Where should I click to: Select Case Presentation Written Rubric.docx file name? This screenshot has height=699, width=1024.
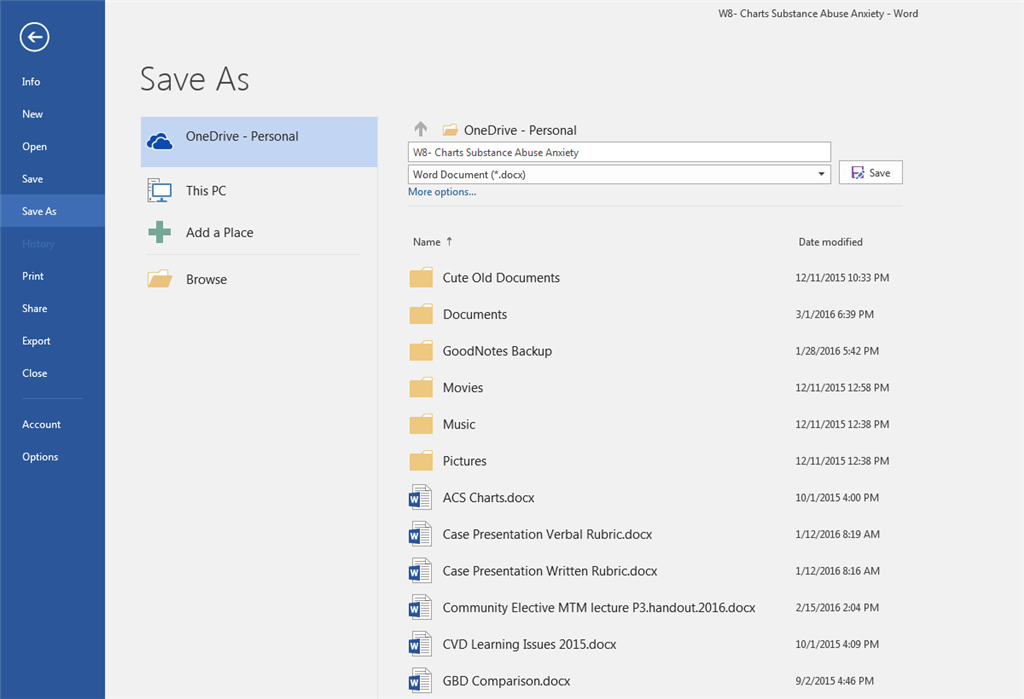tap(550, 571)
